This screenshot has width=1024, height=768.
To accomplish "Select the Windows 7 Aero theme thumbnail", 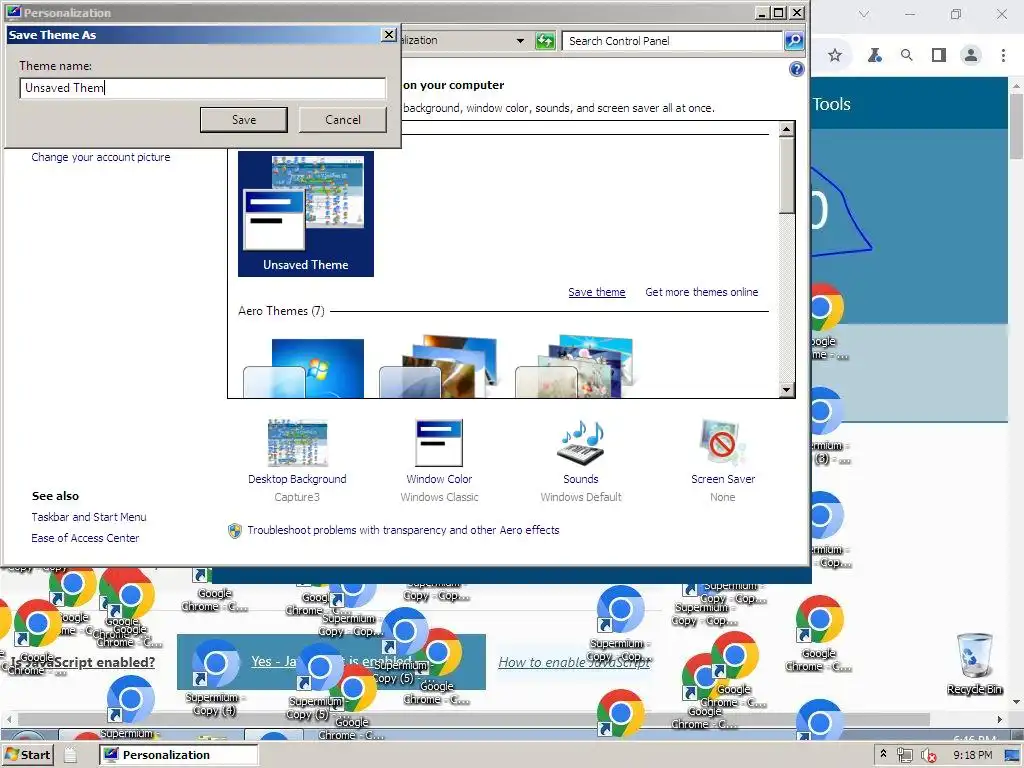I will pyautogui.click(x=304, y=368).
